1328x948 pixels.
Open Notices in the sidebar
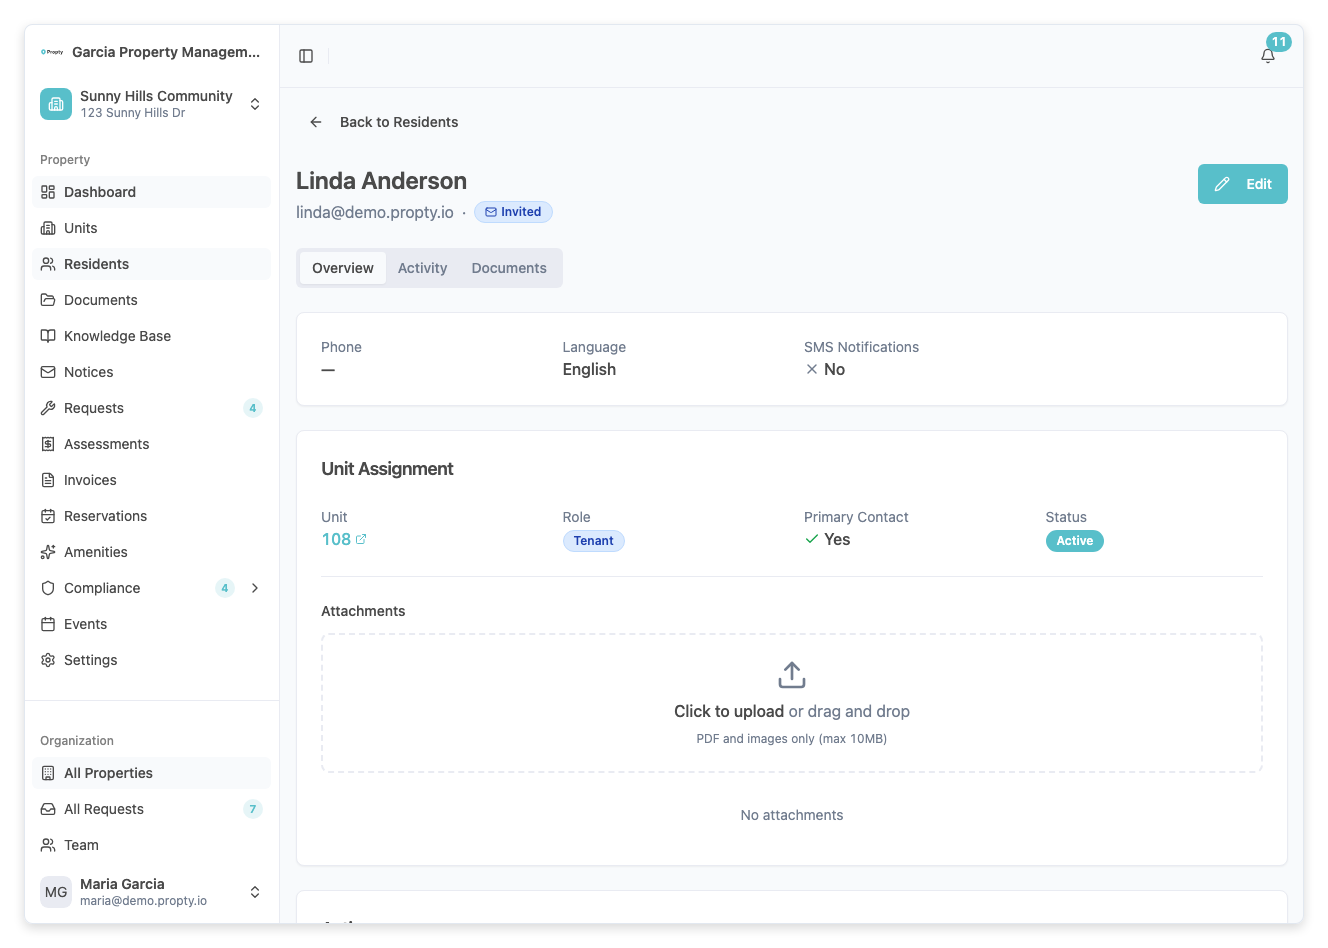click(152, 372)
